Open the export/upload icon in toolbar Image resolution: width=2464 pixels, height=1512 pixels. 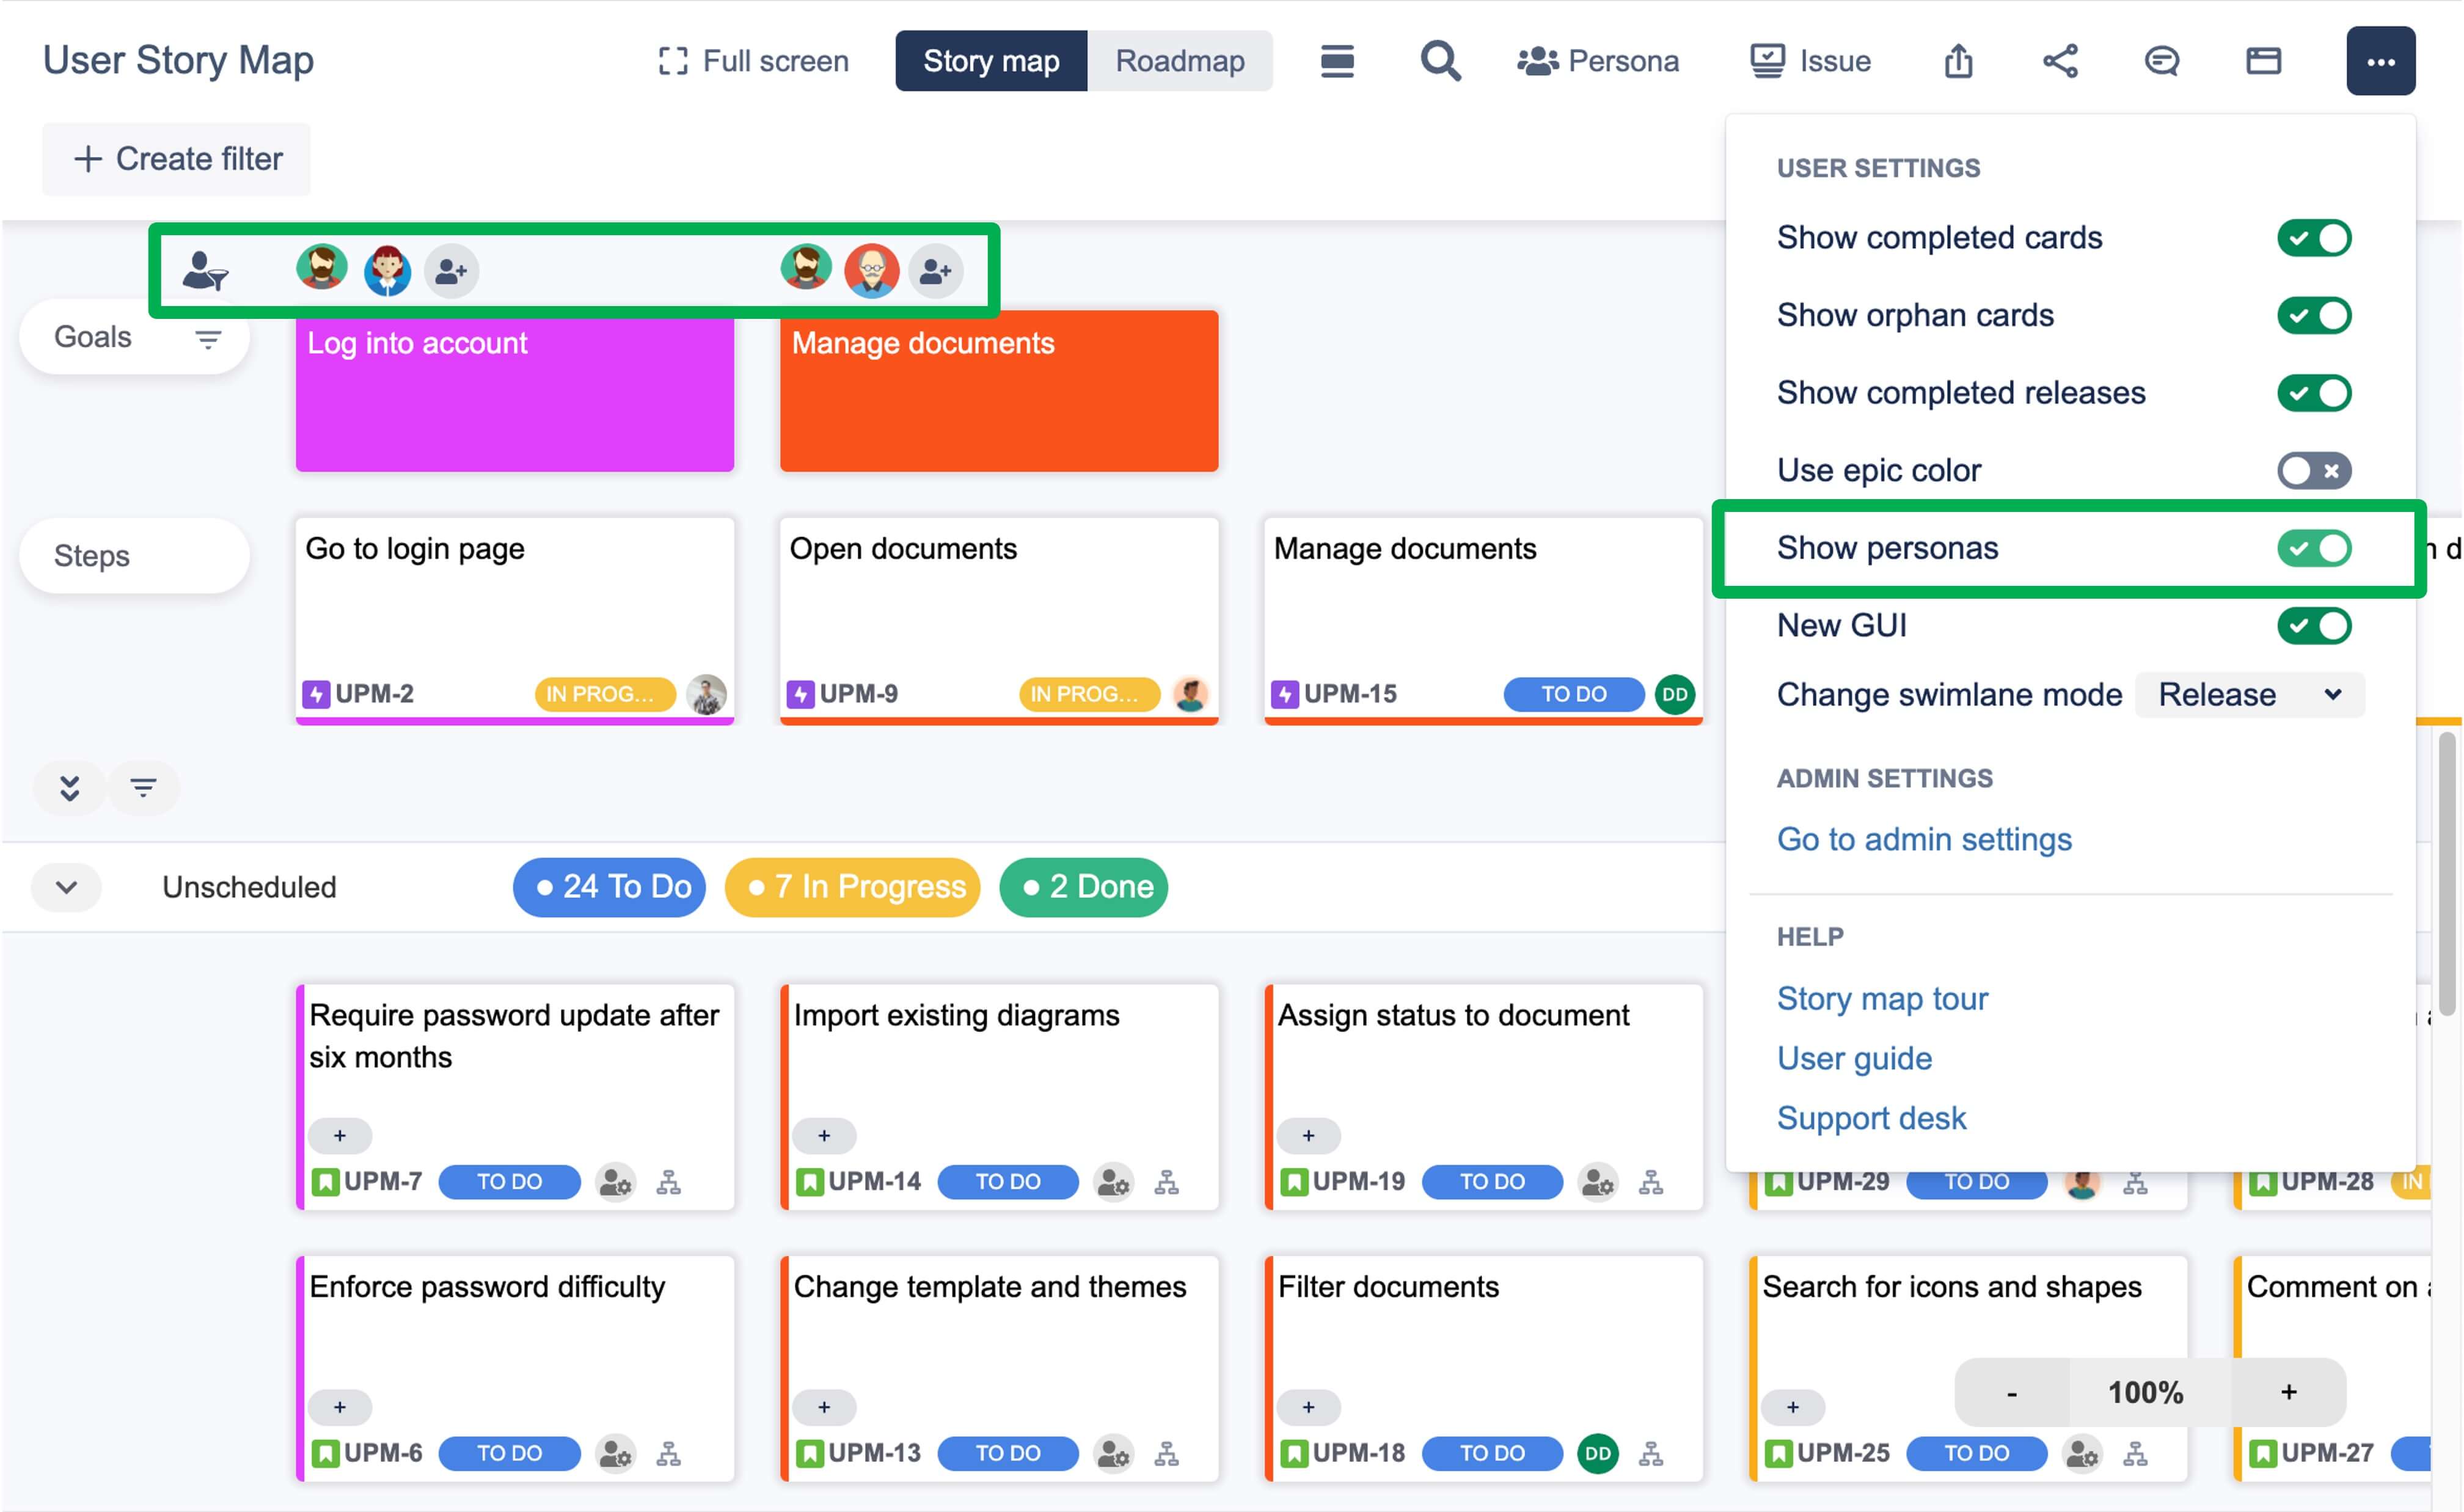(x=1958, y=61)
